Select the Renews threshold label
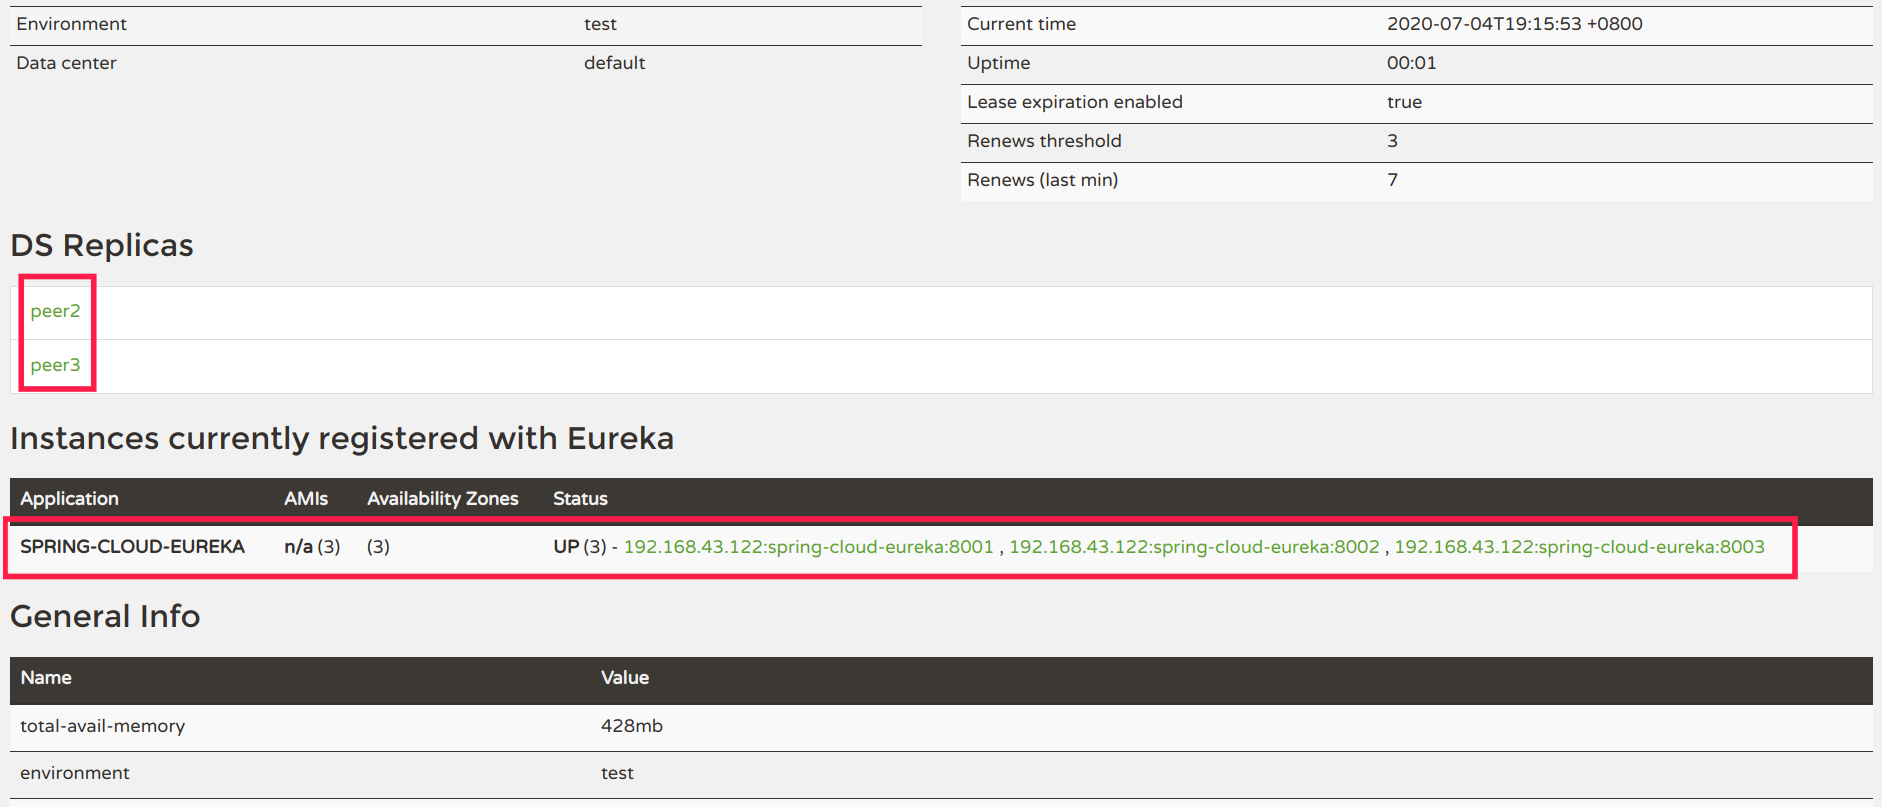Screen dimensions: 1882x807 tap(1044, 141)
